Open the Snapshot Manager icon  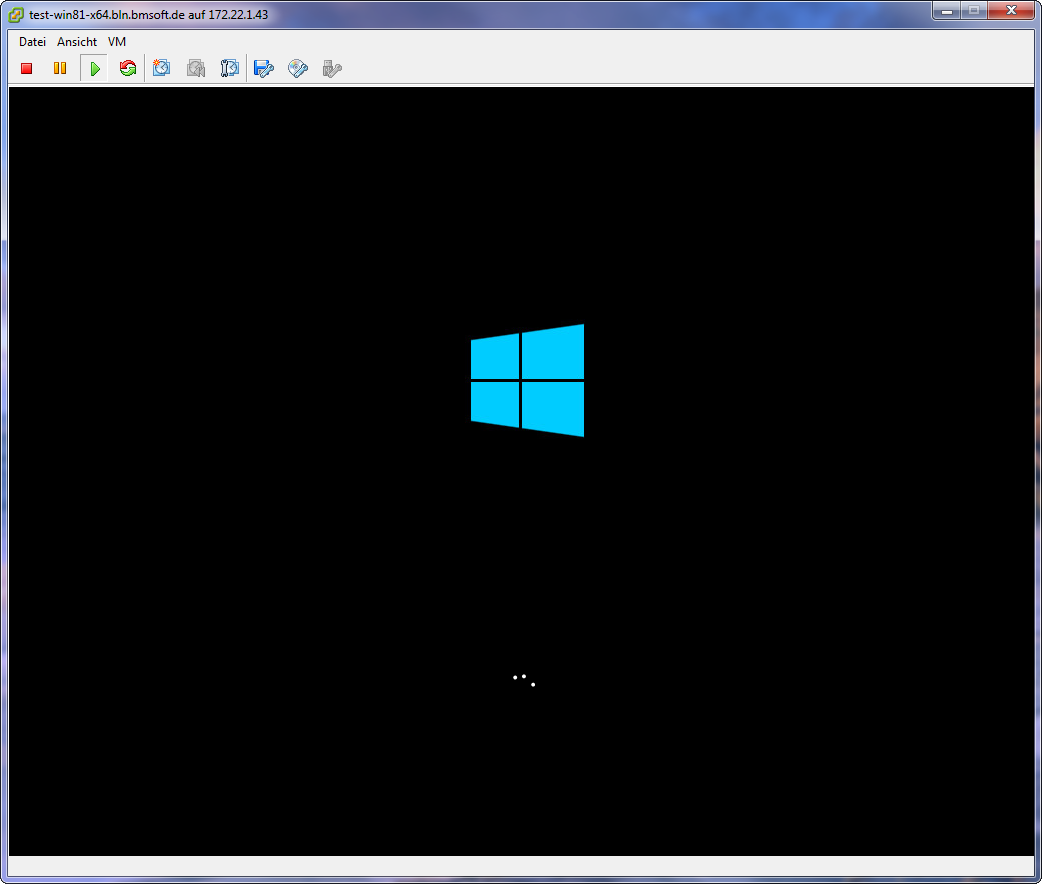click(229, 68)
